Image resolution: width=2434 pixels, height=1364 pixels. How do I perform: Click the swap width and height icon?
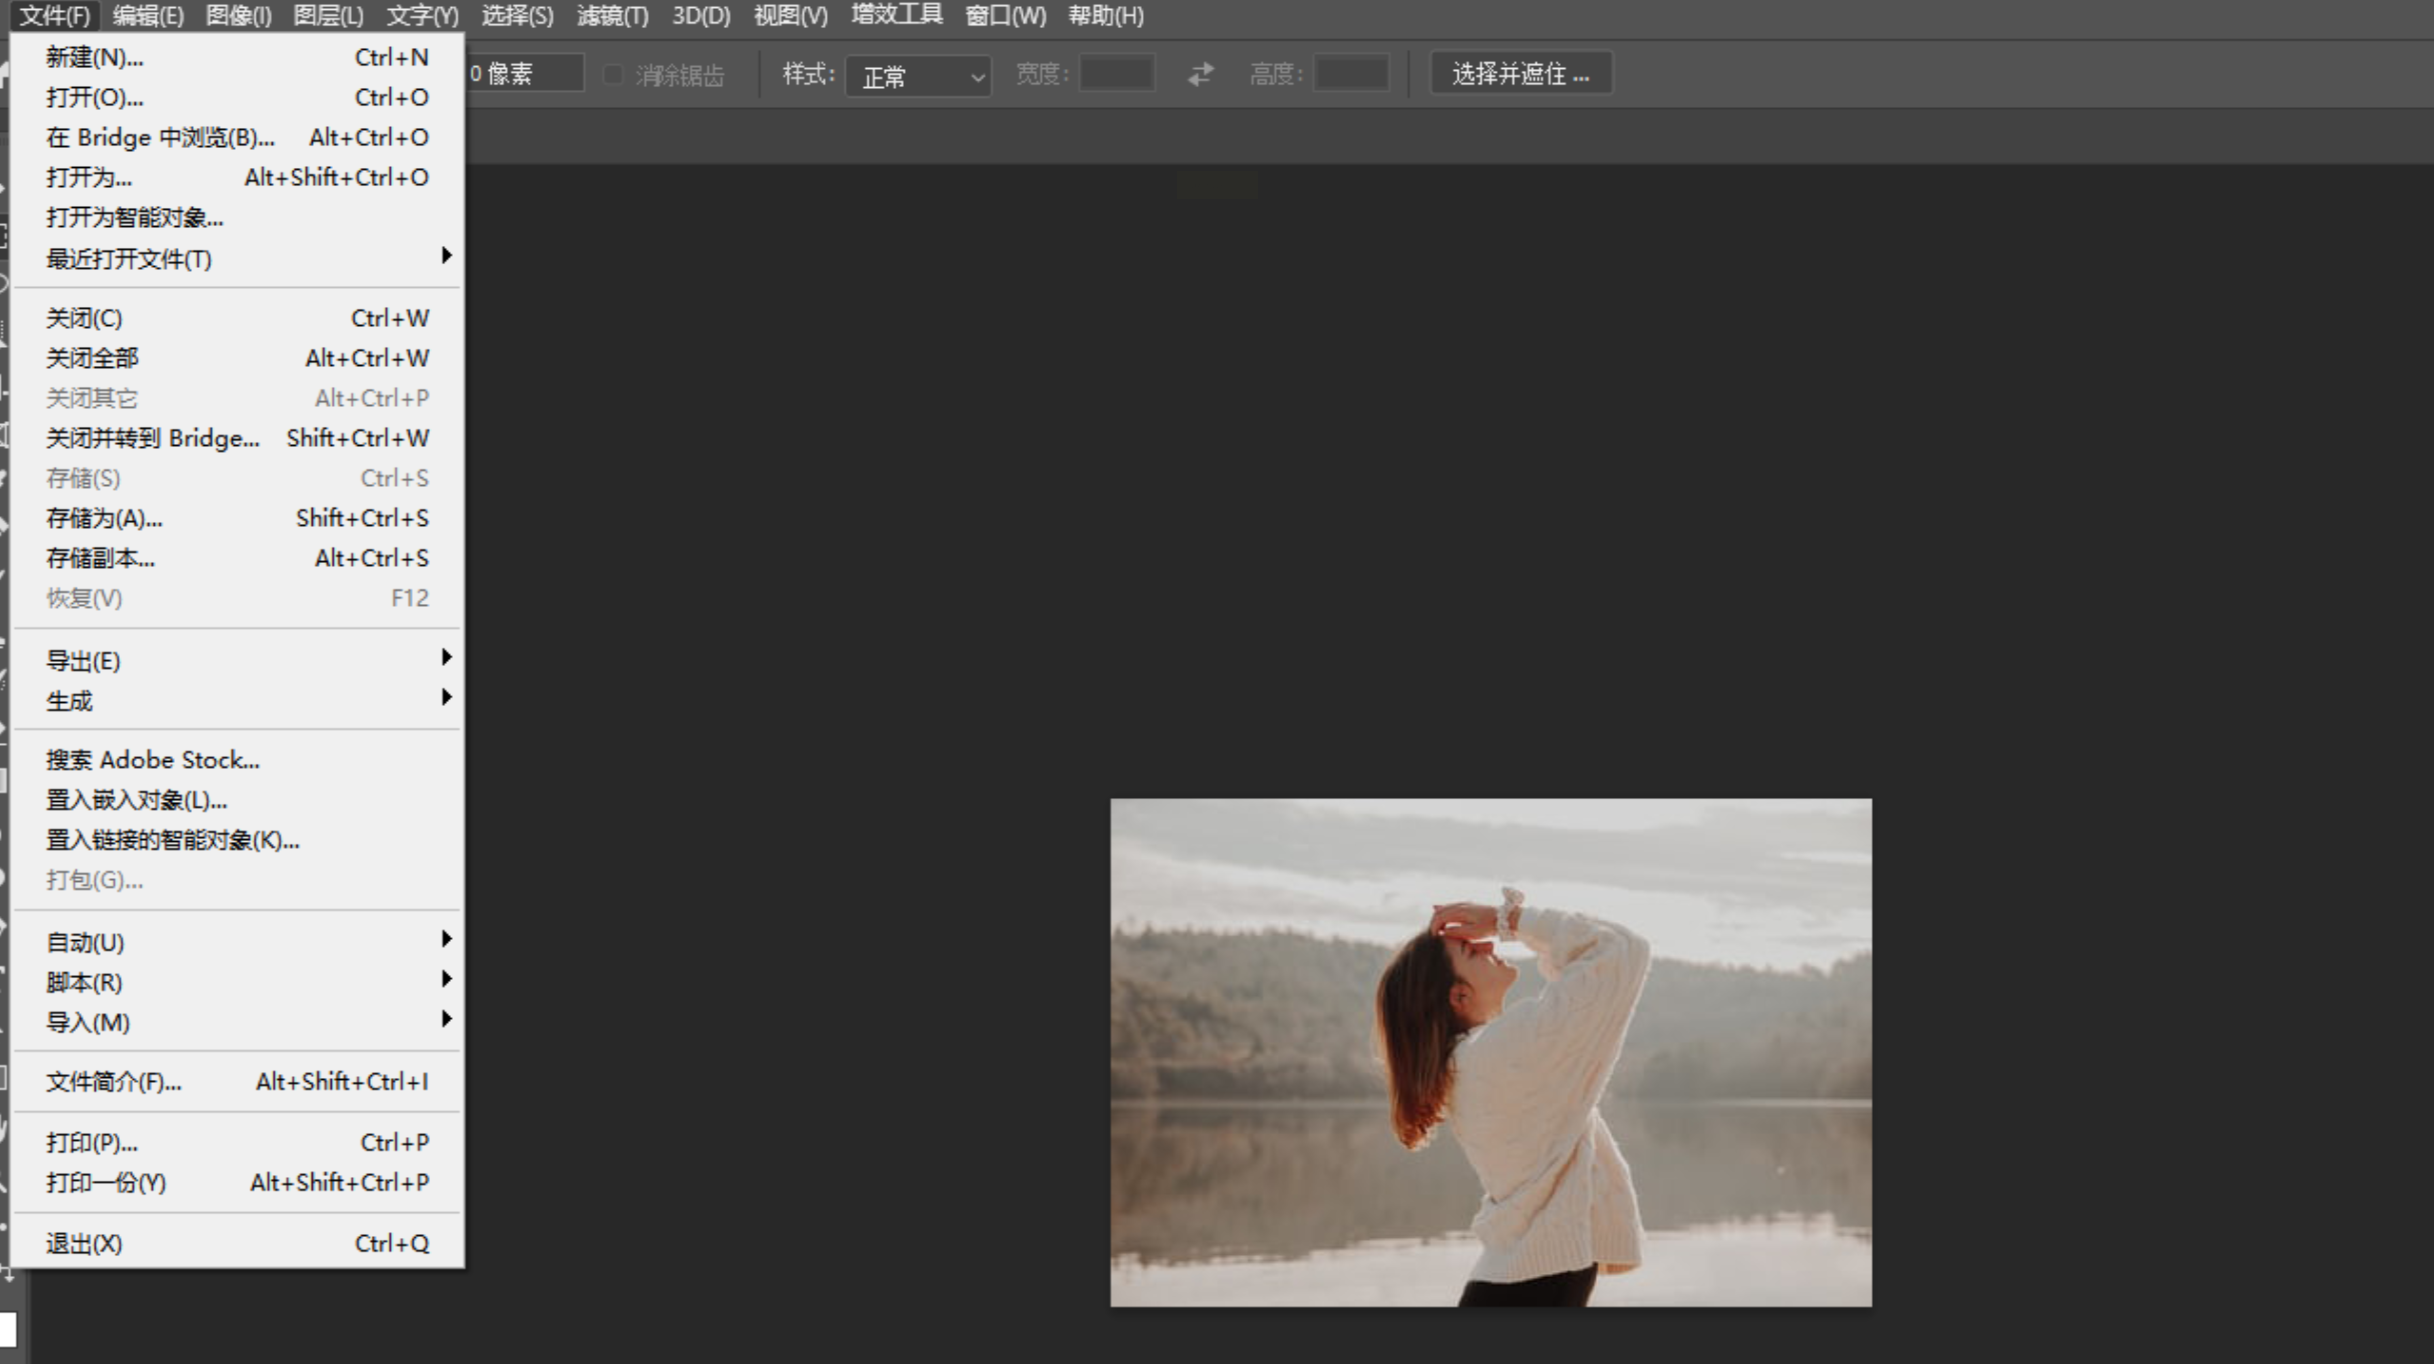pos(1200,74)
